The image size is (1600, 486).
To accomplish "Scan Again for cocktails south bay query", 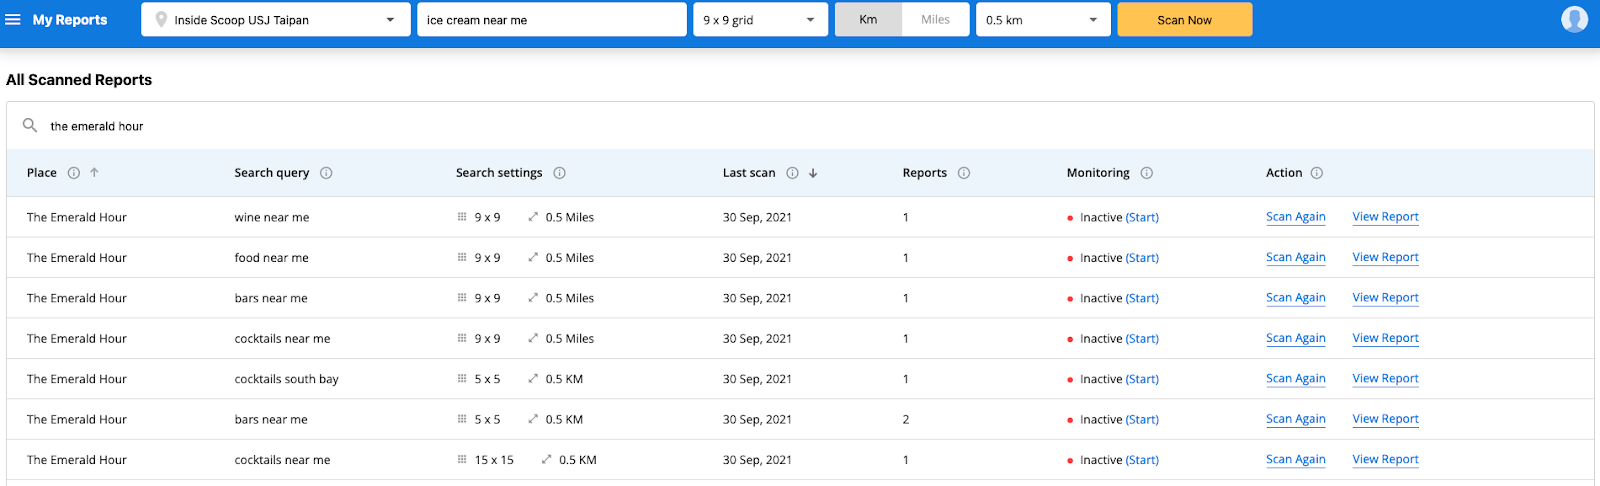I will tap(1295, 379).
